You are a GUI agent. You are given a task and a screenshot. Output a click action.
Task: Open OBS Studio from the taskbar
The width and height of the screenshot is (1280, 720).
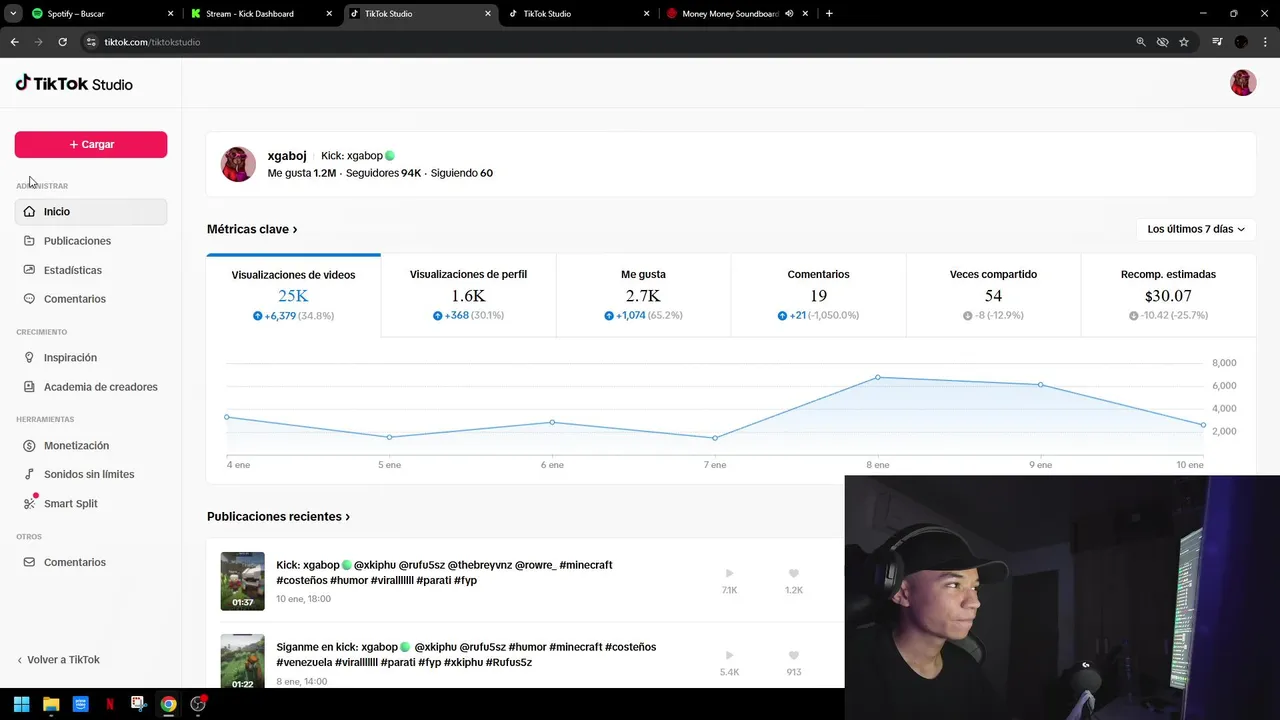(x=198, y=704)
